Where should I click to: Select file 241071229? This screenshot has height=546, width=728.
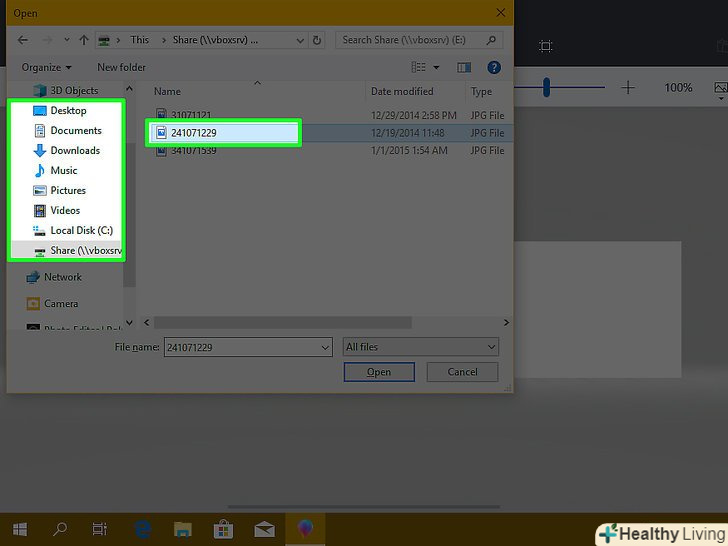pos(194,133)
